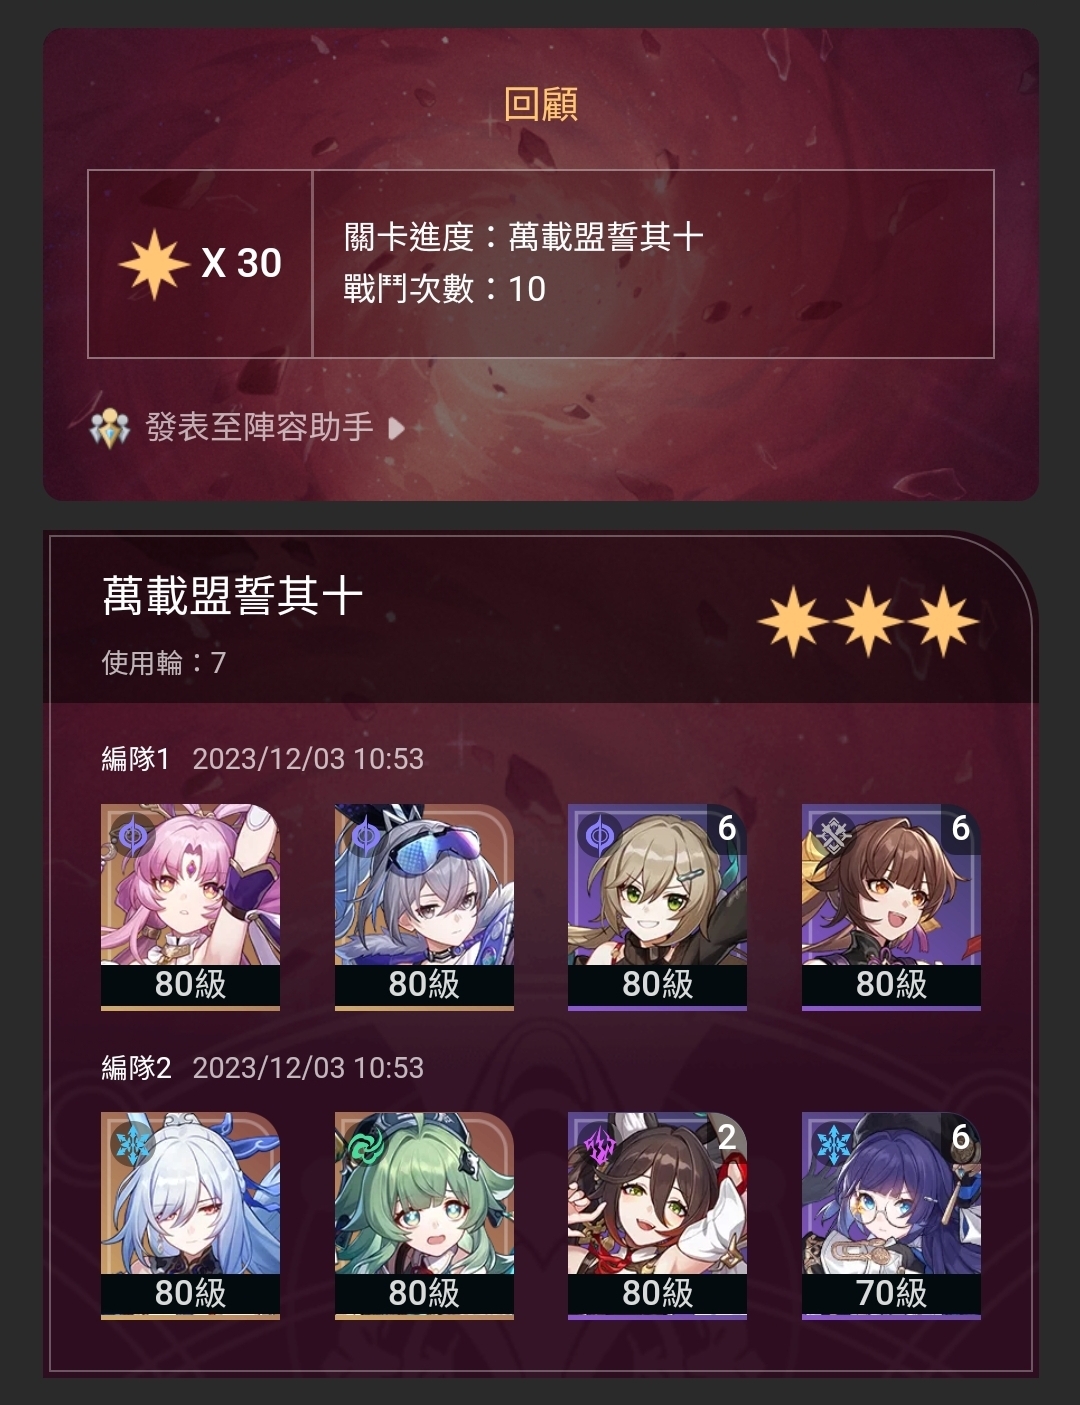Click the Ice element icon on level 70 character

click(x=834, y=1143)
